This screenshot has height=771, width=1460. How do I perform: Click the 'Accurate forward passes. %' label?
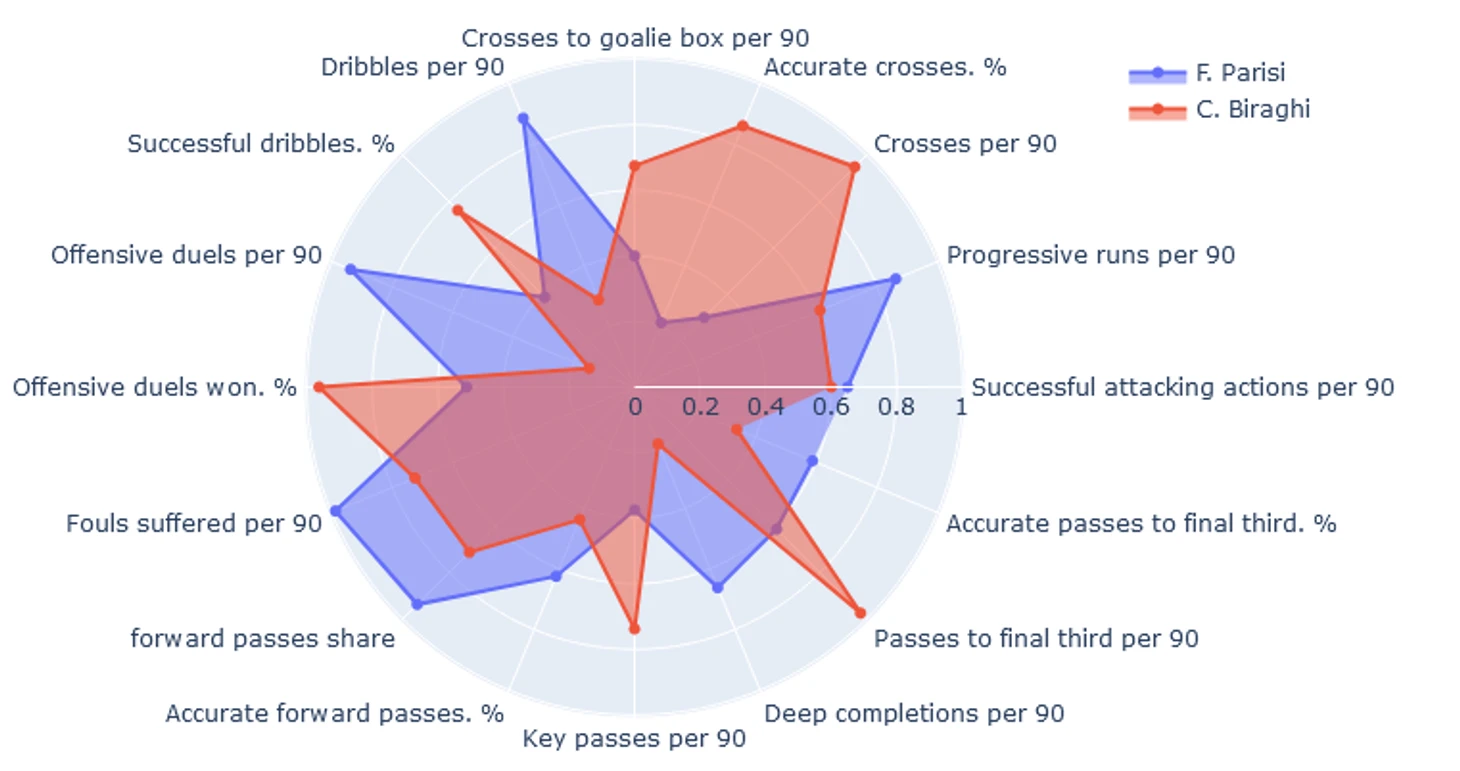334,714
